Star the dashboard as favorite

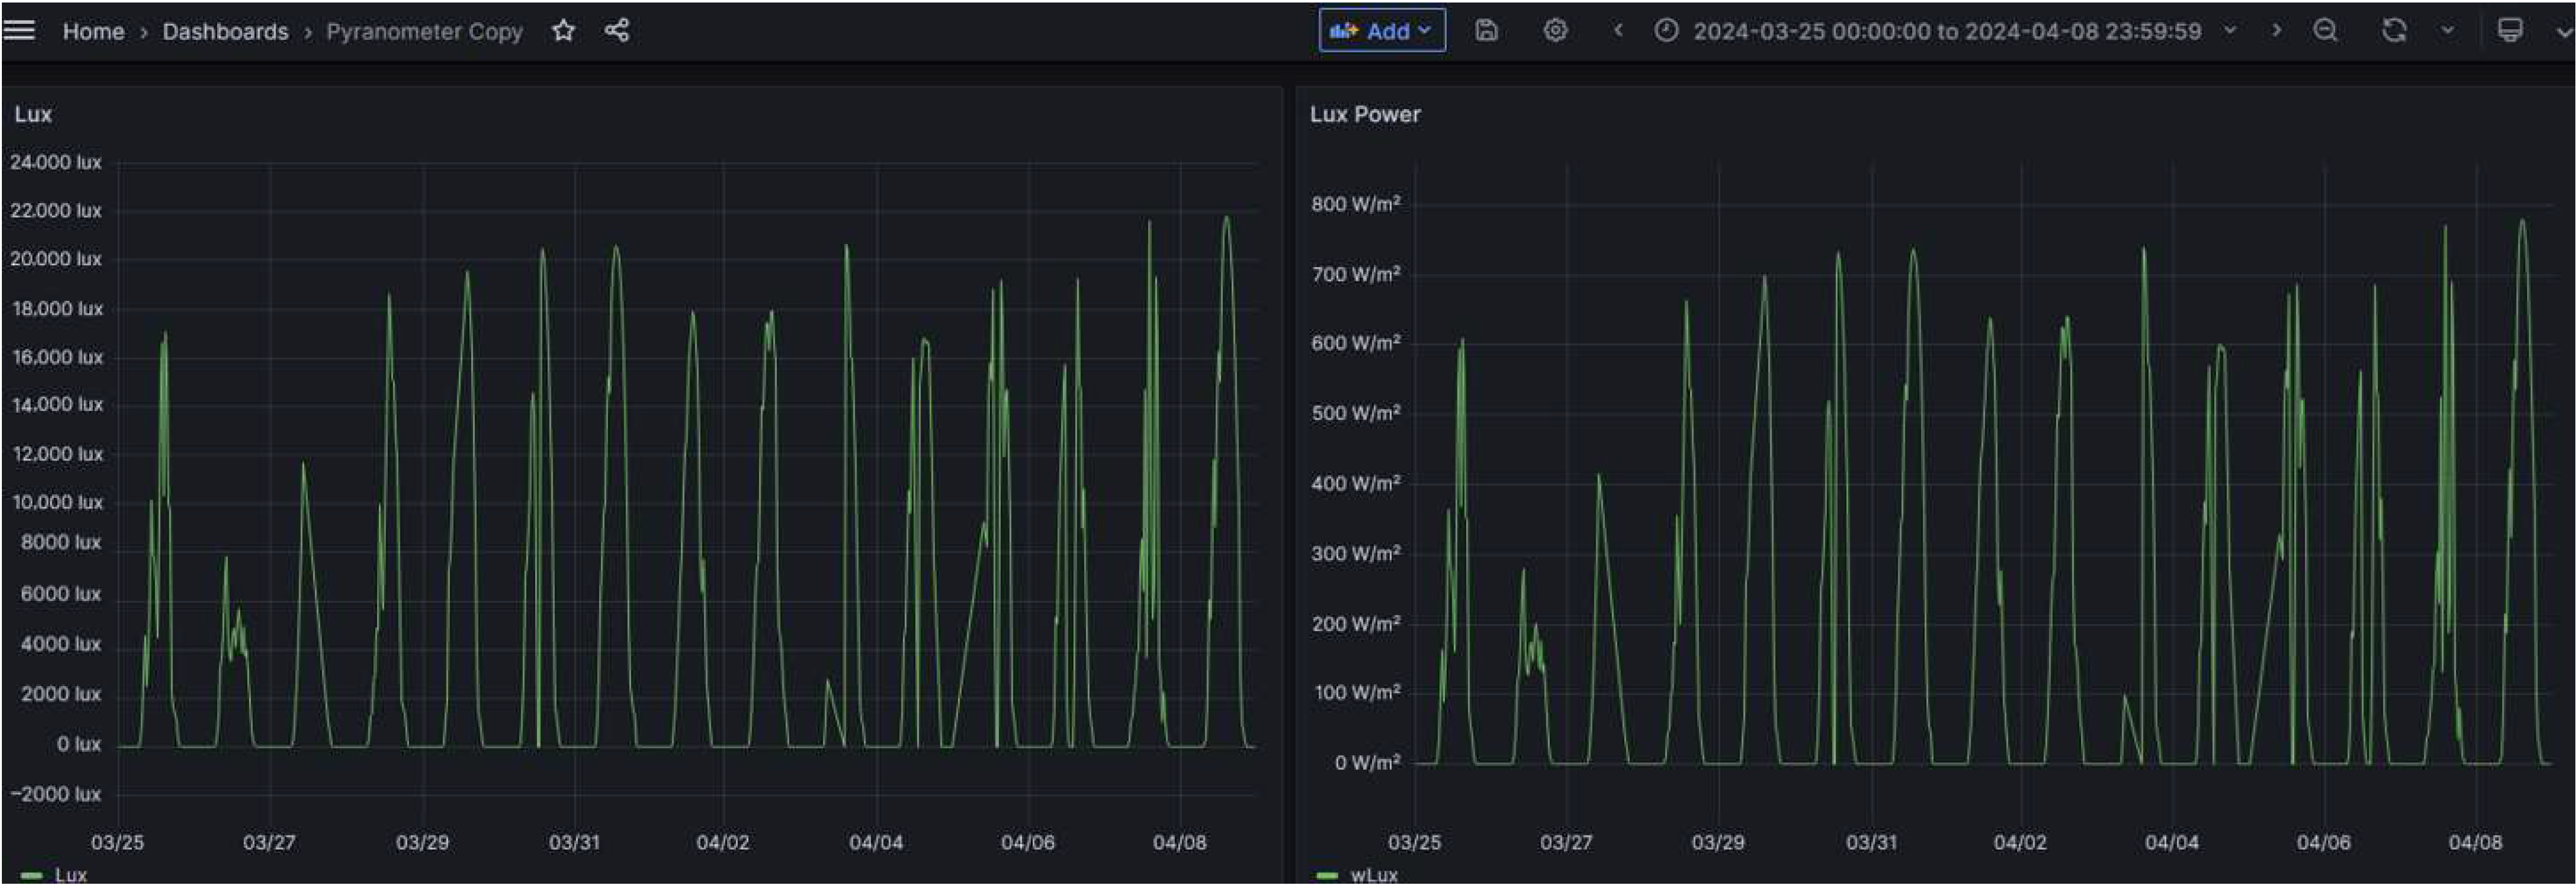tap(563, 30)
